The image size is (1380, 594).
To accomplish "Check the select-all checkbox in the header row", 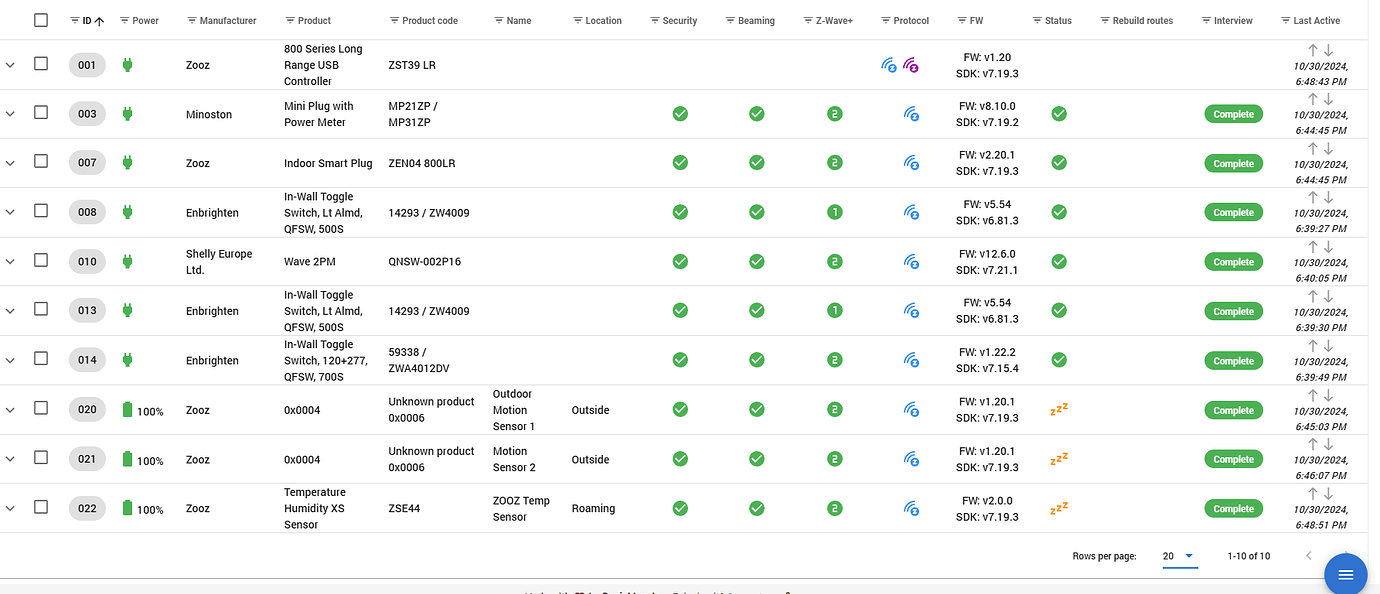I will [41, 19].
